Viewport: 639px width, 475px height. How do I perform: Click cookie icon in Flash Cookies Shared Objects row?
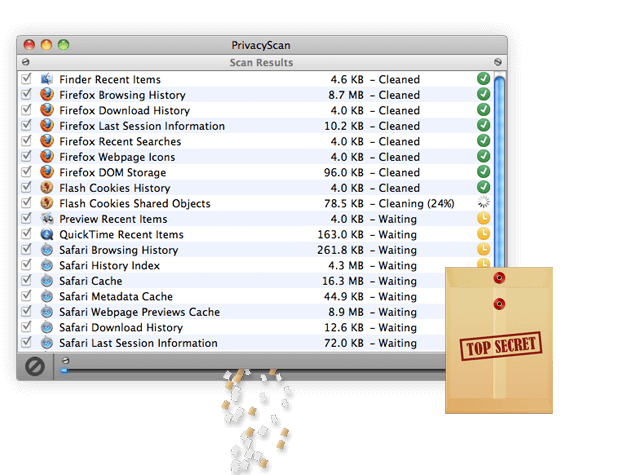[47, 203]
